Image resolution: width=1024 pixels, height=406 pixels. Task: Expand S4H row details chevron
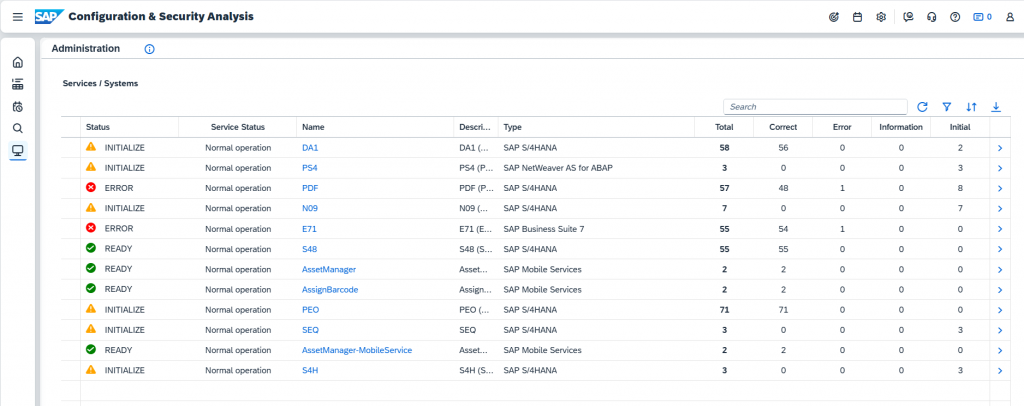(1000, 371)
